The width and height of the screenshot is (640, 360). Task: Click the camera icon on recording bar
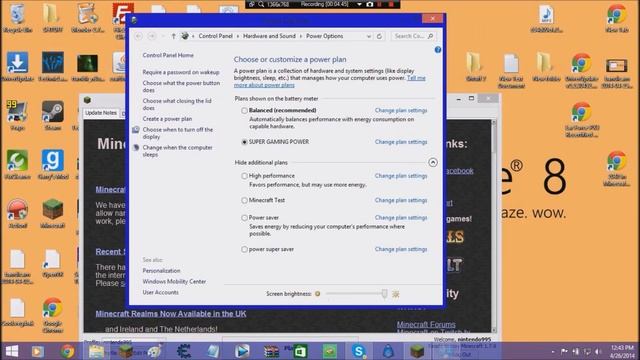pyautogui.click(x=369, y=4)
